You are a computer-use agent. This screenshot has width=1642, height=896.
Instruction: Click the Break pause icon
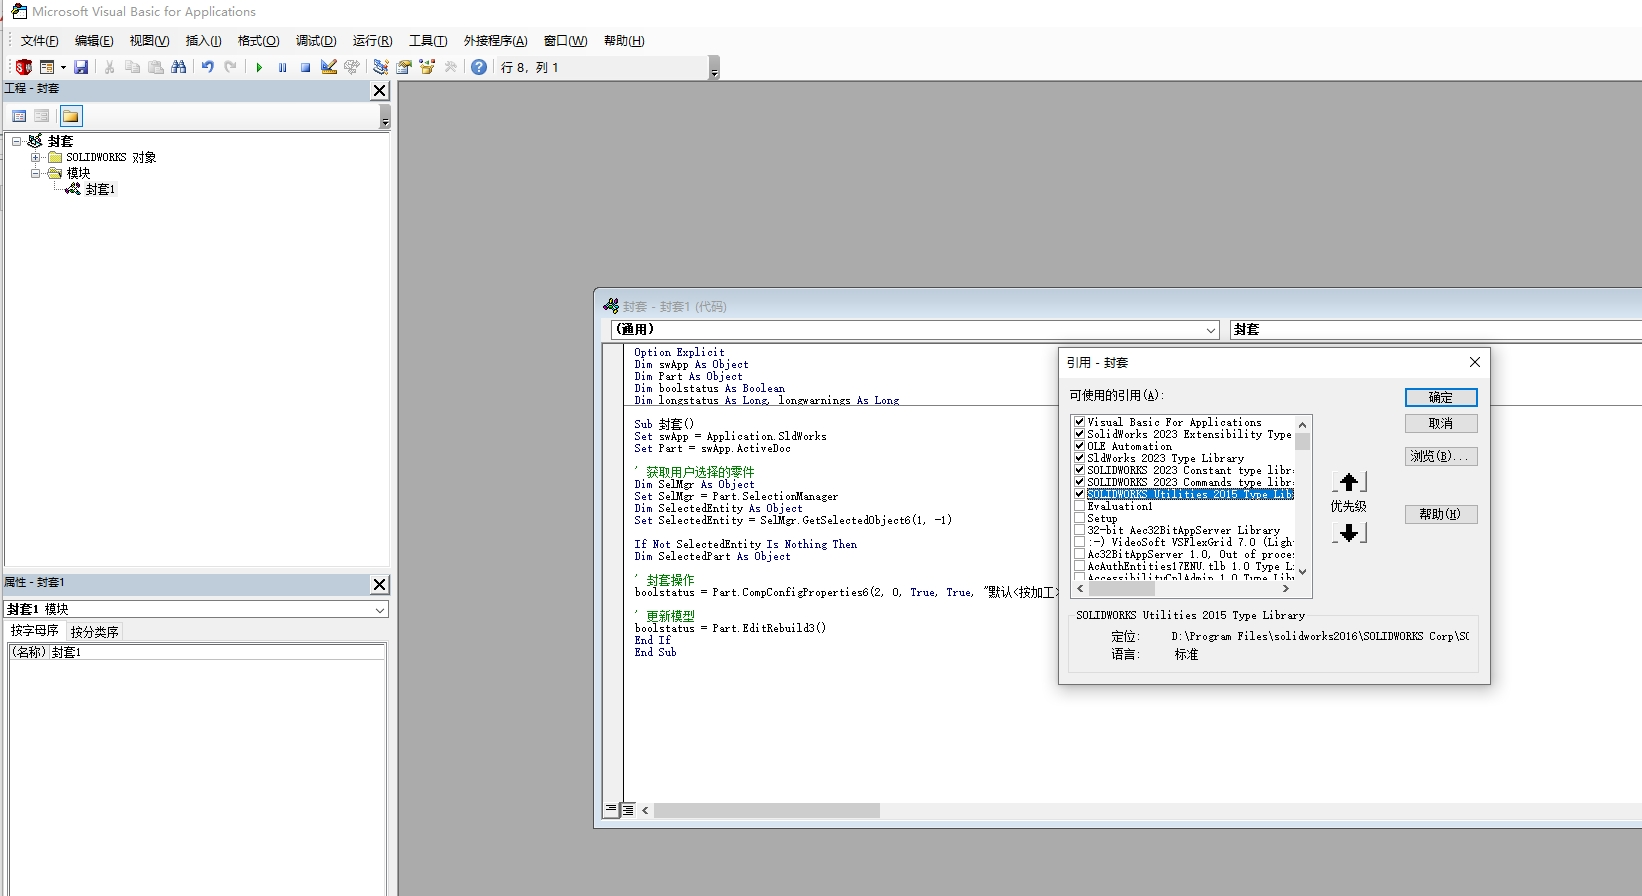click(282, 67)
